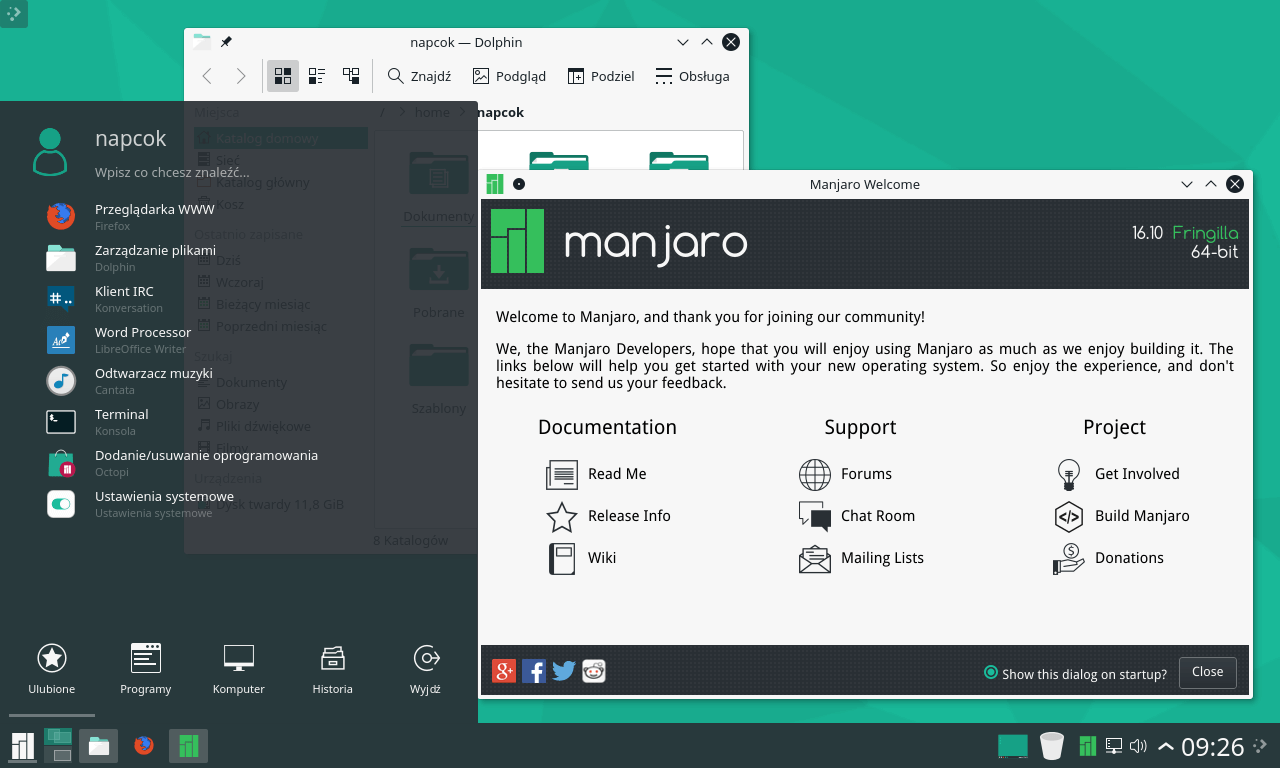
Task: Open the Mailing Lists link
Action: 862,558
